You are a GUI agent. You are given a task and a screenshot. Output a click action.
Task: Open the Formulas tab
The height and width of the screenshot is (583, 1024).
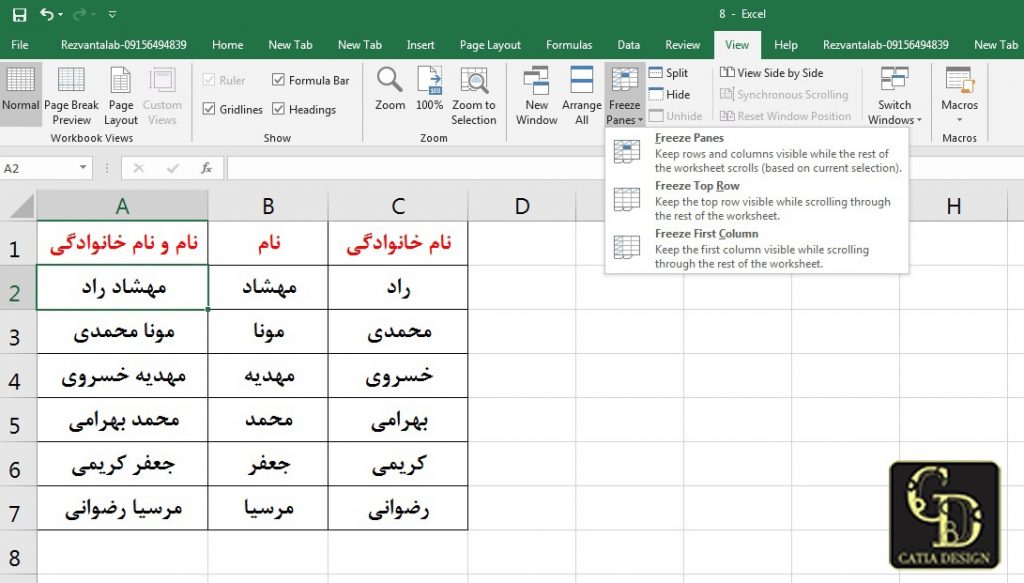tap(569, 45)
